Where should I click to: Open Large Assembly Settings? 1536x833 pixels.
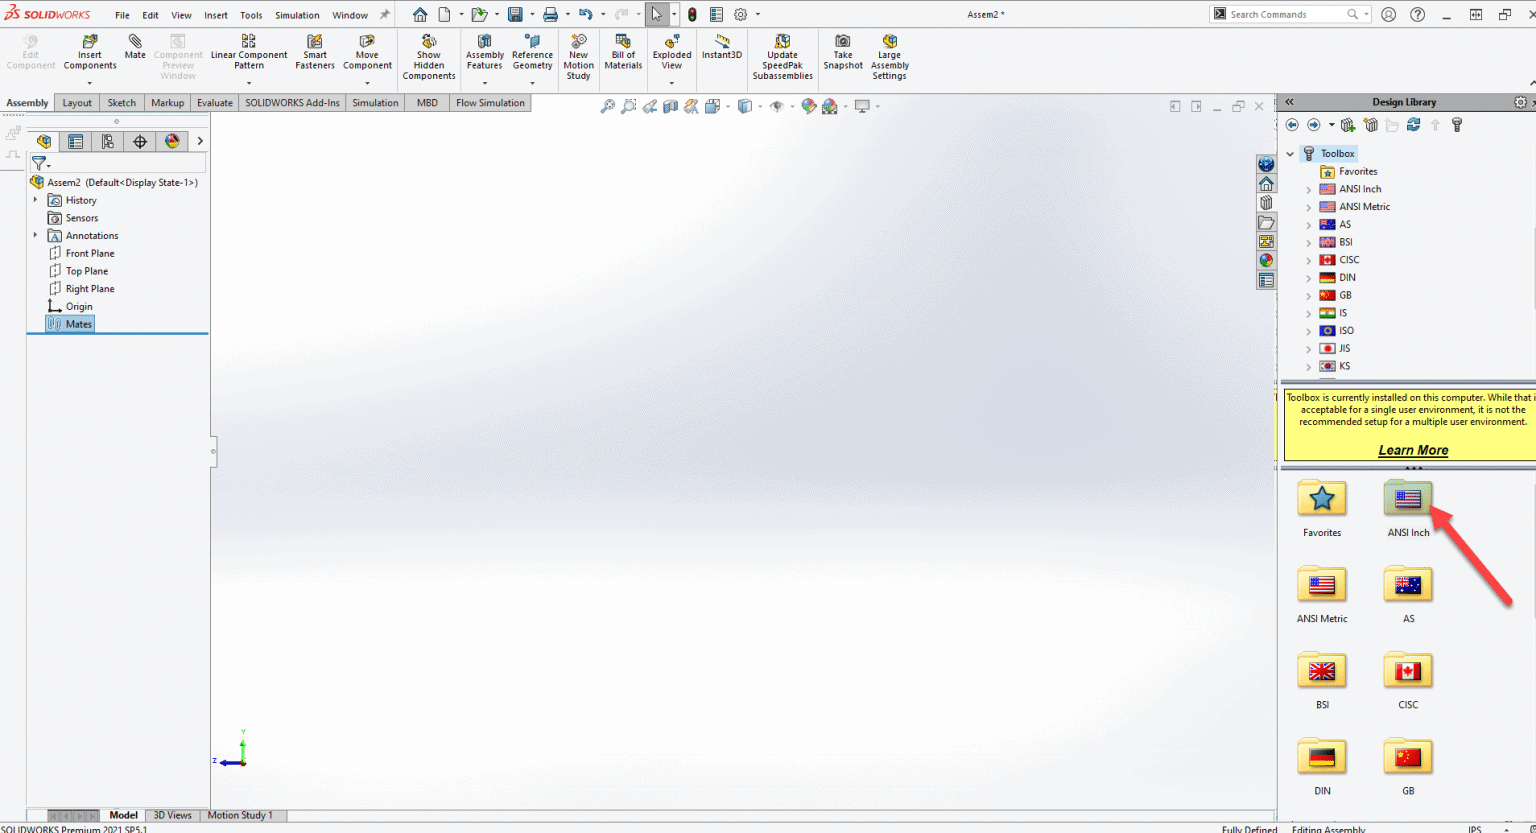(889, 57)
